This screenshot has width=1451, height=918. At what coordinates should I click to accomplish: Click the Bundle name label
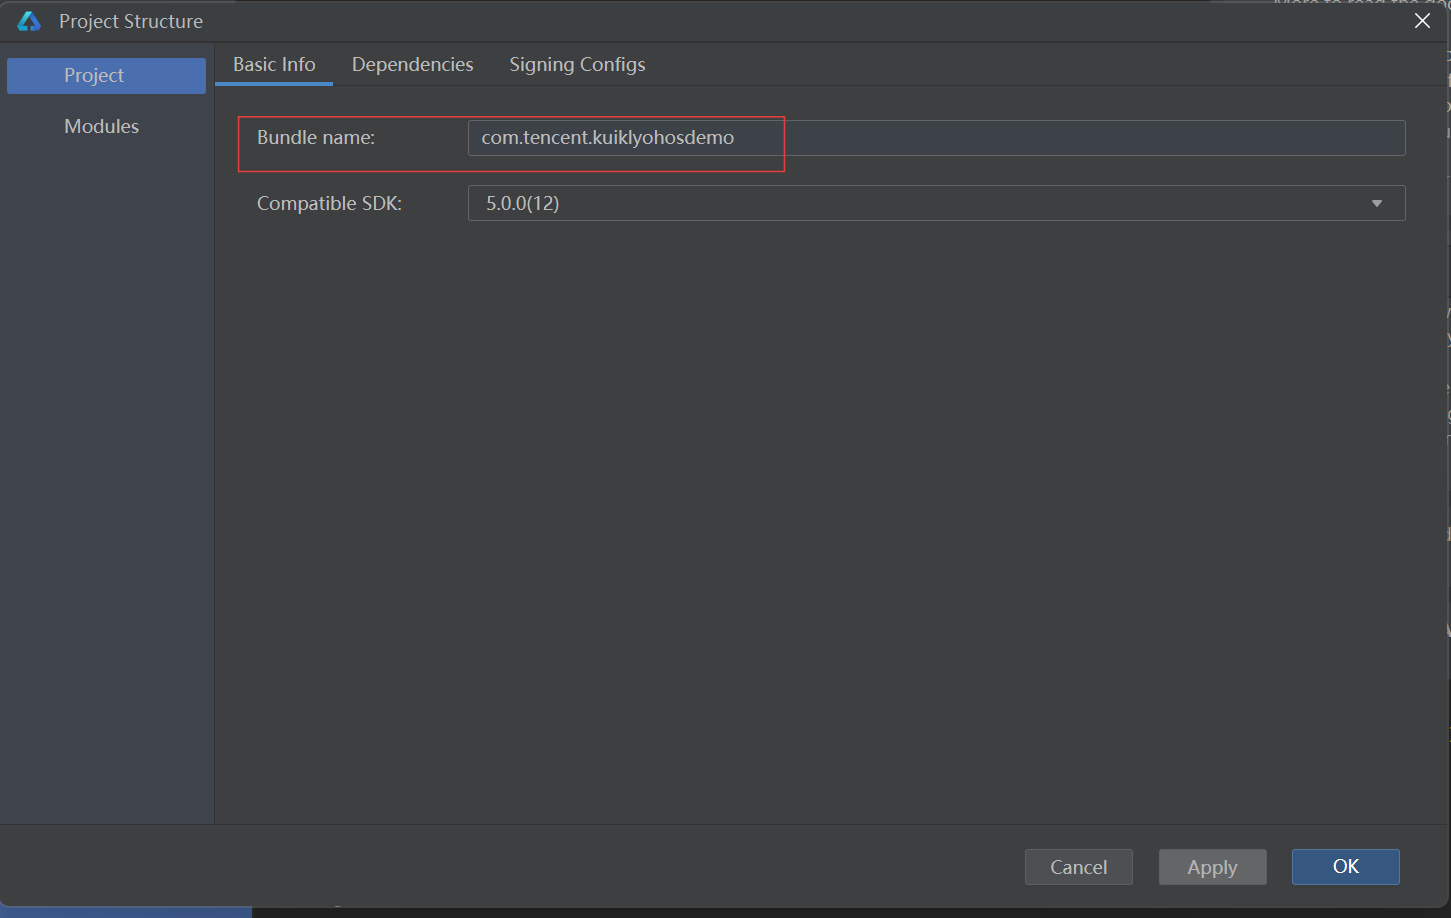click(x=316, y=138)
